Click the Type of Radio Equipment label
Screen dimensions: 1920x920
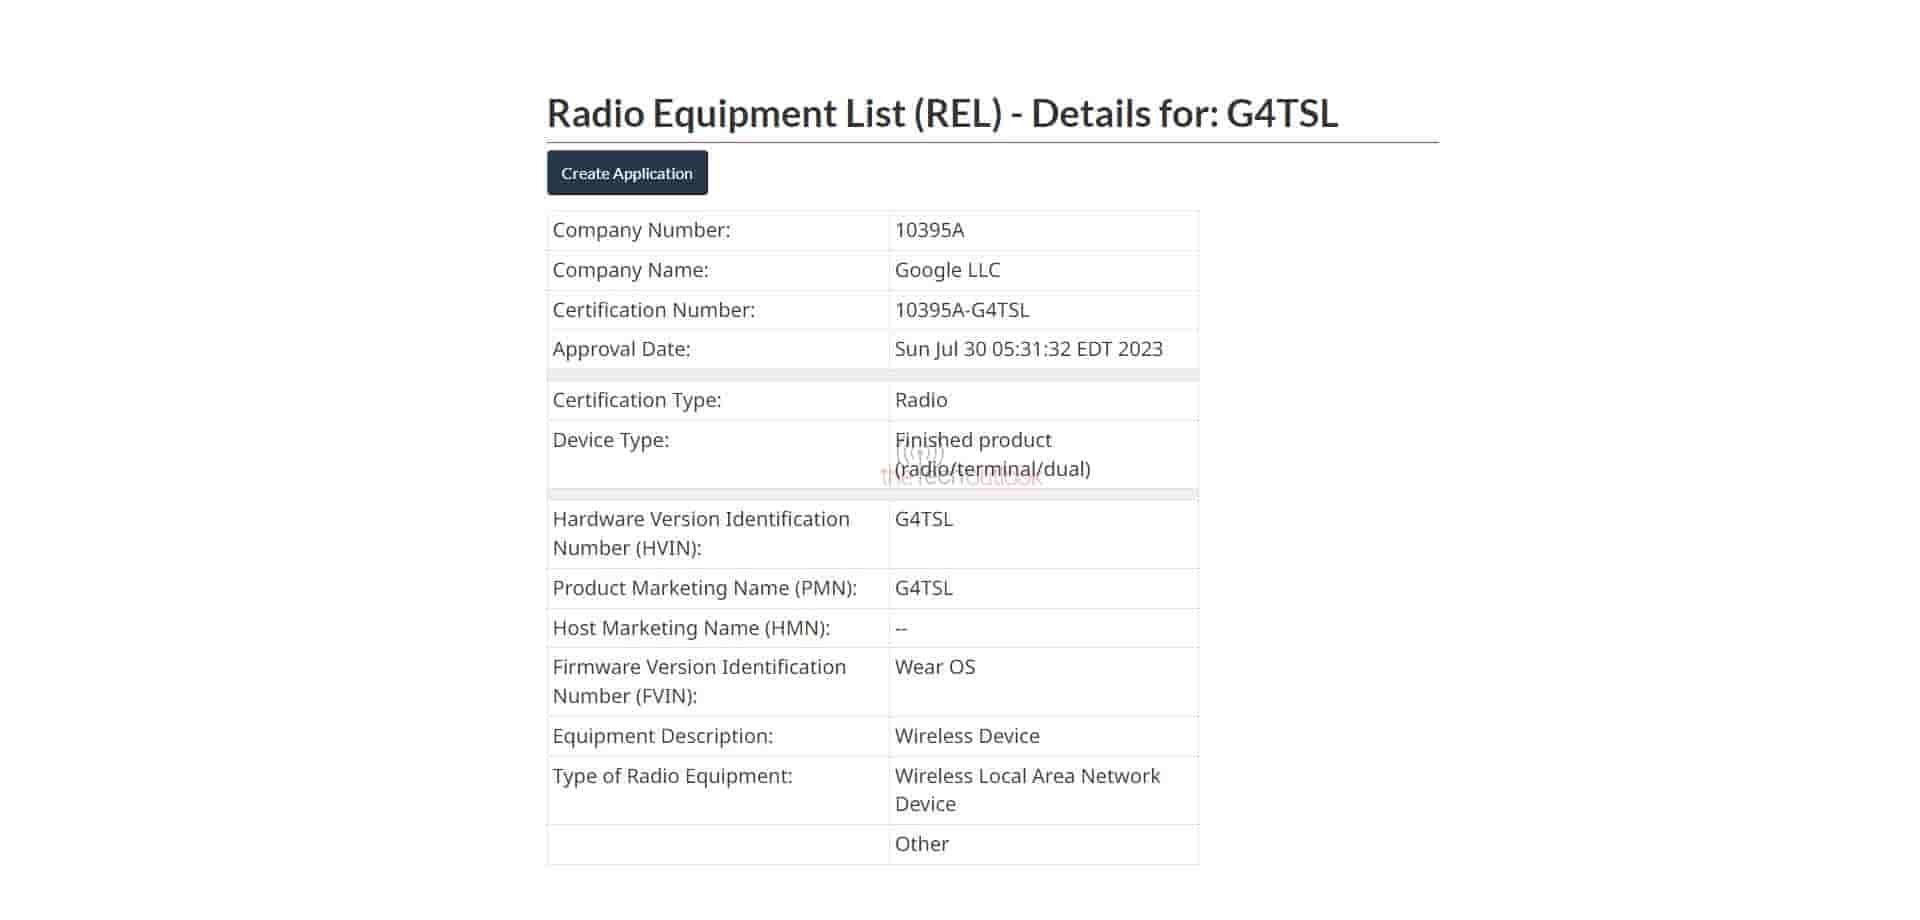pos(672,776)
